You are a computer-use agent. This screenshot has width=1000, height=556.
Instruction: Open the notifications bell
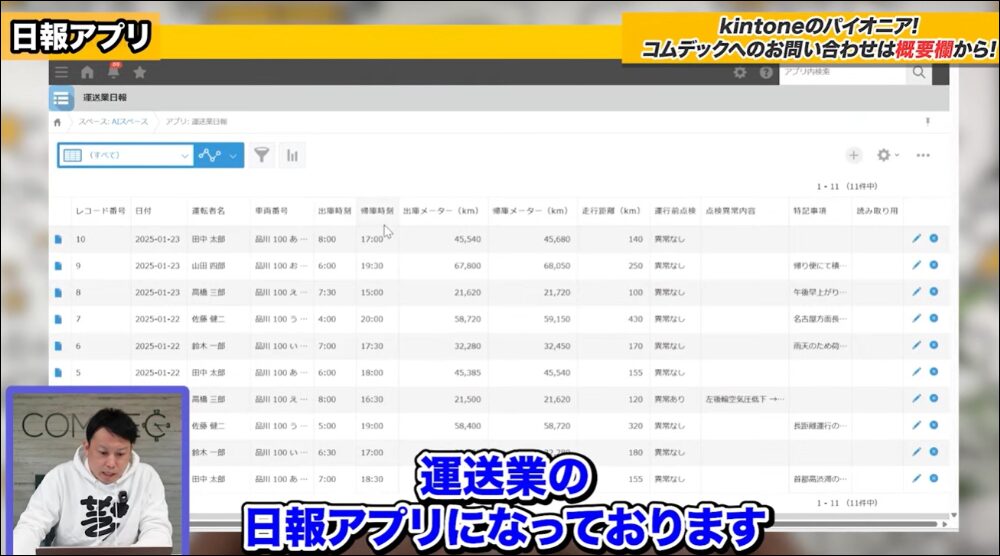(x=113, y=72)
